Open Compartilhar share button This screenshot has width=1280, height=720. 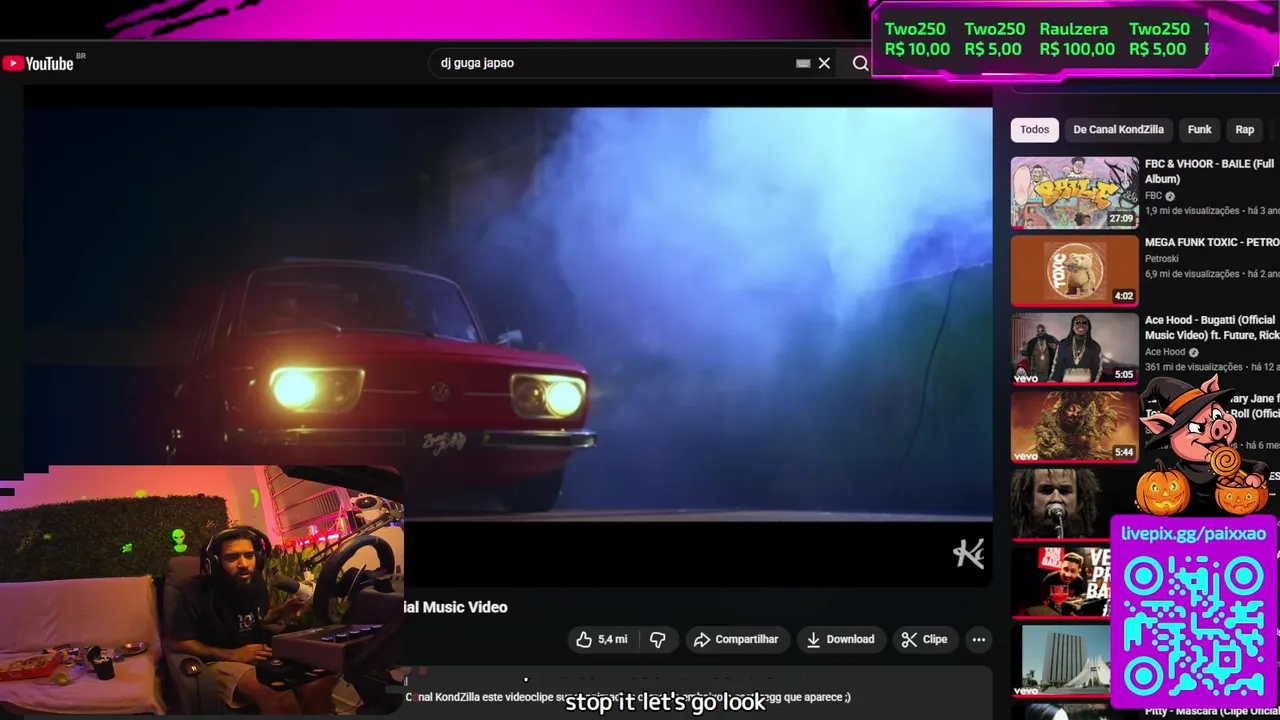(736, 639)
